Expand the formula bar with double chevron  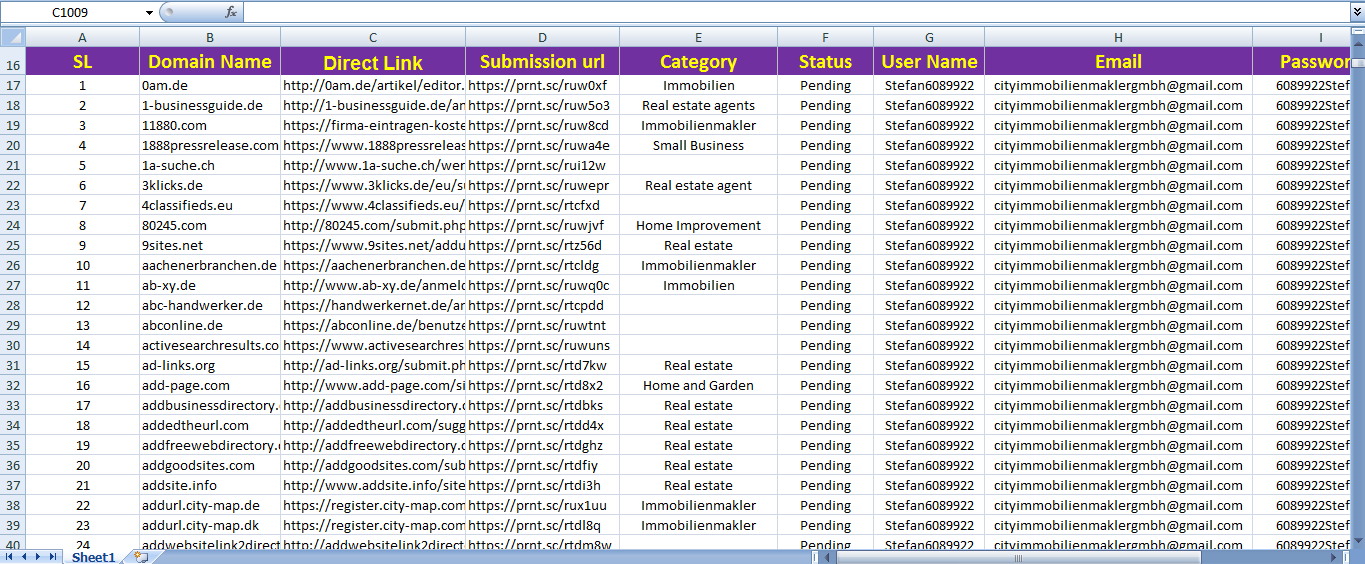[1356, 12]
